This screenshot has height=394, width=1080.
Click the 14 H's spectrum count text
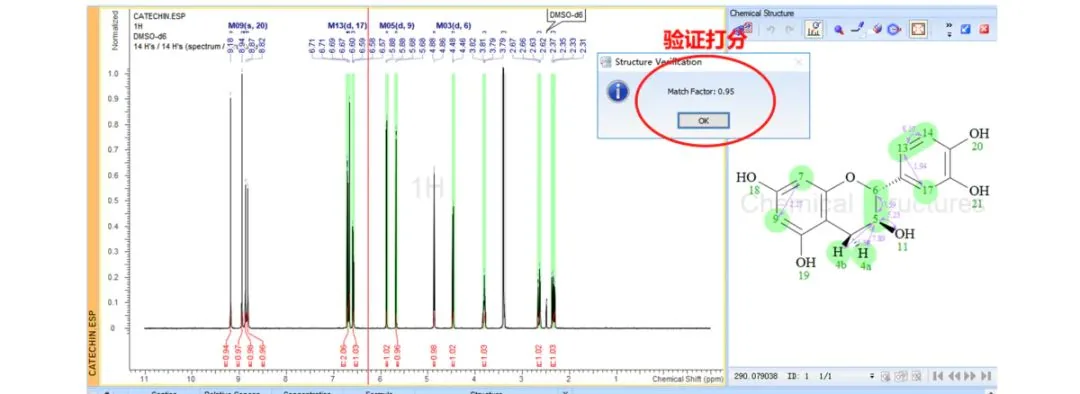coord(179,47)
